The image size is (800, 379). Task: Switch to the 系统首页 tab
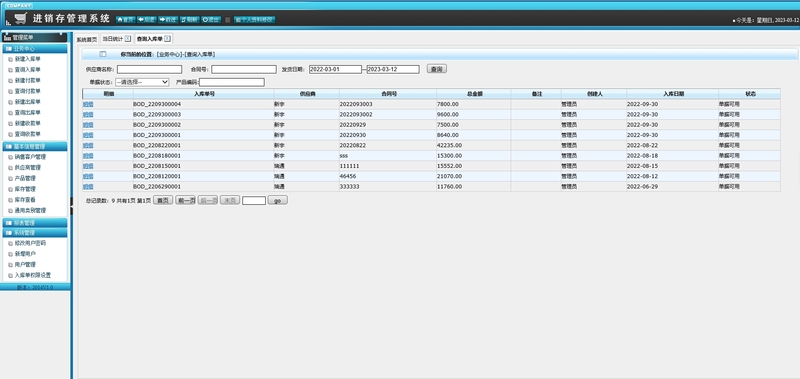[x=87, y=39]
